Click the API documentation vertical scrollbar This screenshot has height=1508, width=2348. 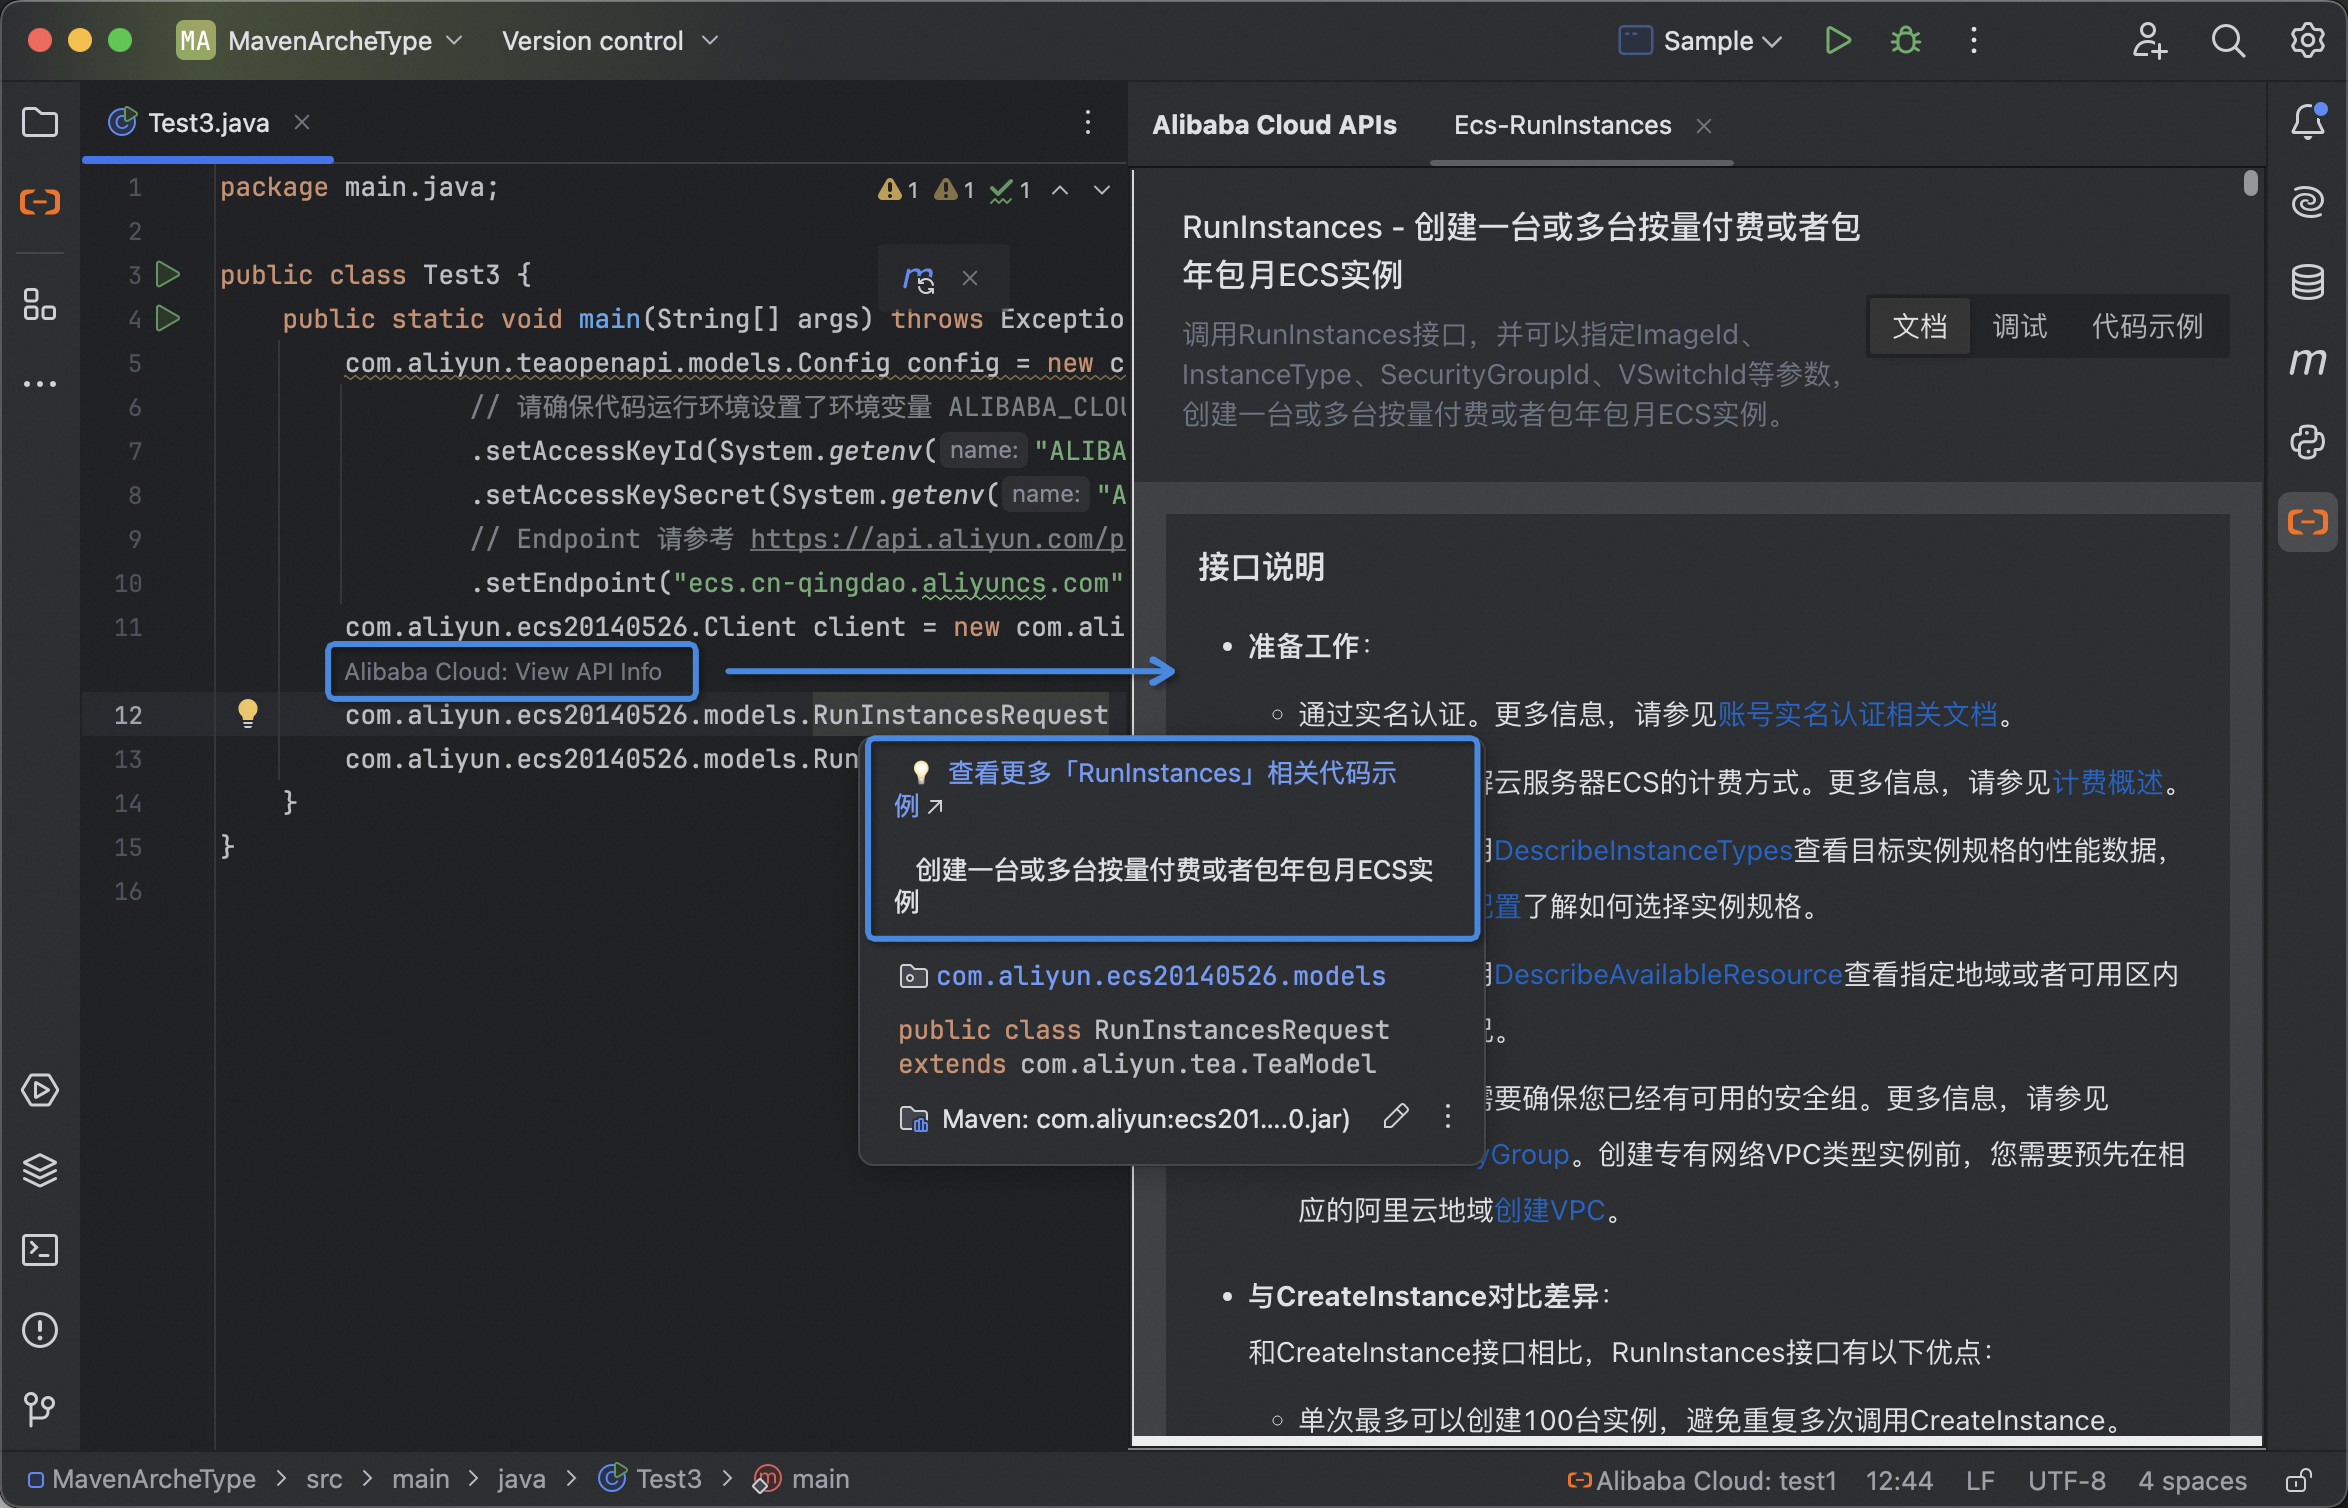pos(2251,183)
